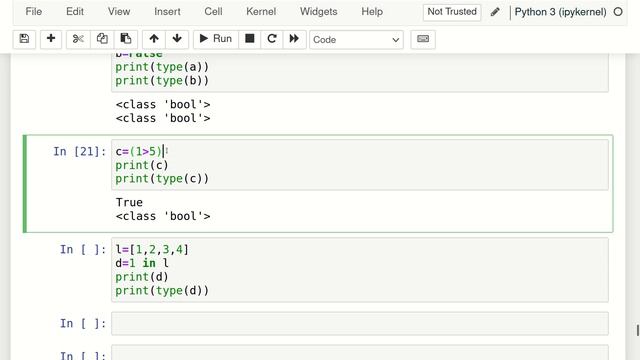Click the print(type(b)) line in top cell

tap(162, 80)
